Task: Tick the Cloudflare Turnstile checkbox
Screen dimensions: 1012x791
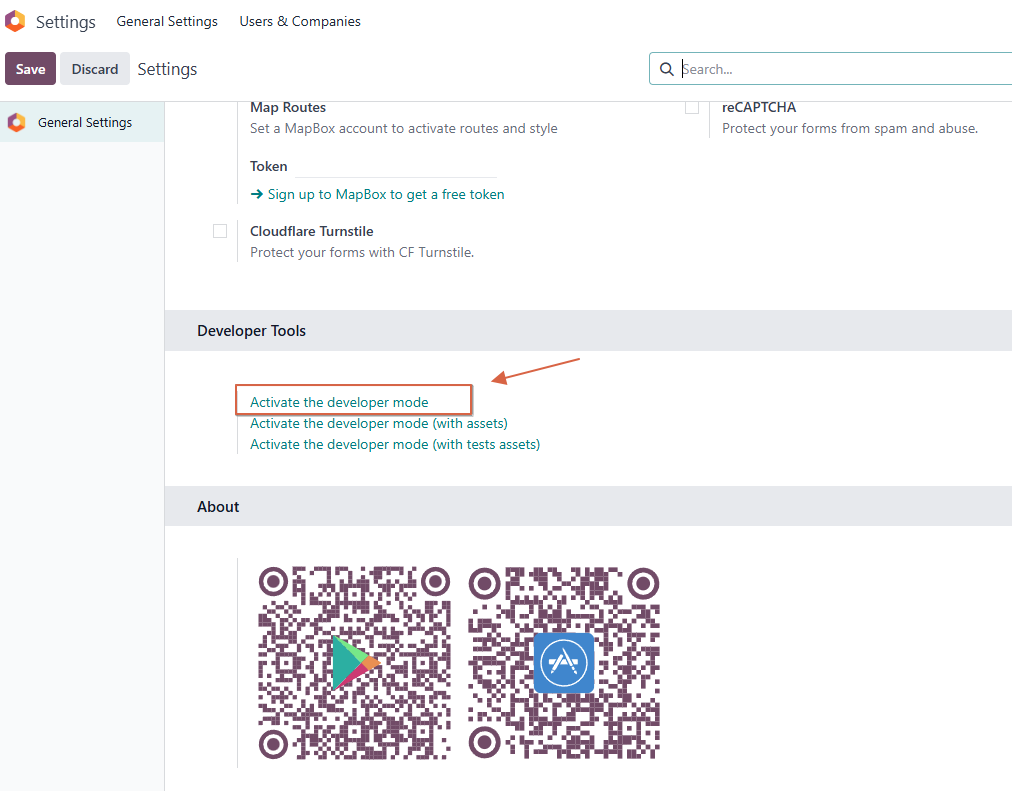Action: coord(220,231)
